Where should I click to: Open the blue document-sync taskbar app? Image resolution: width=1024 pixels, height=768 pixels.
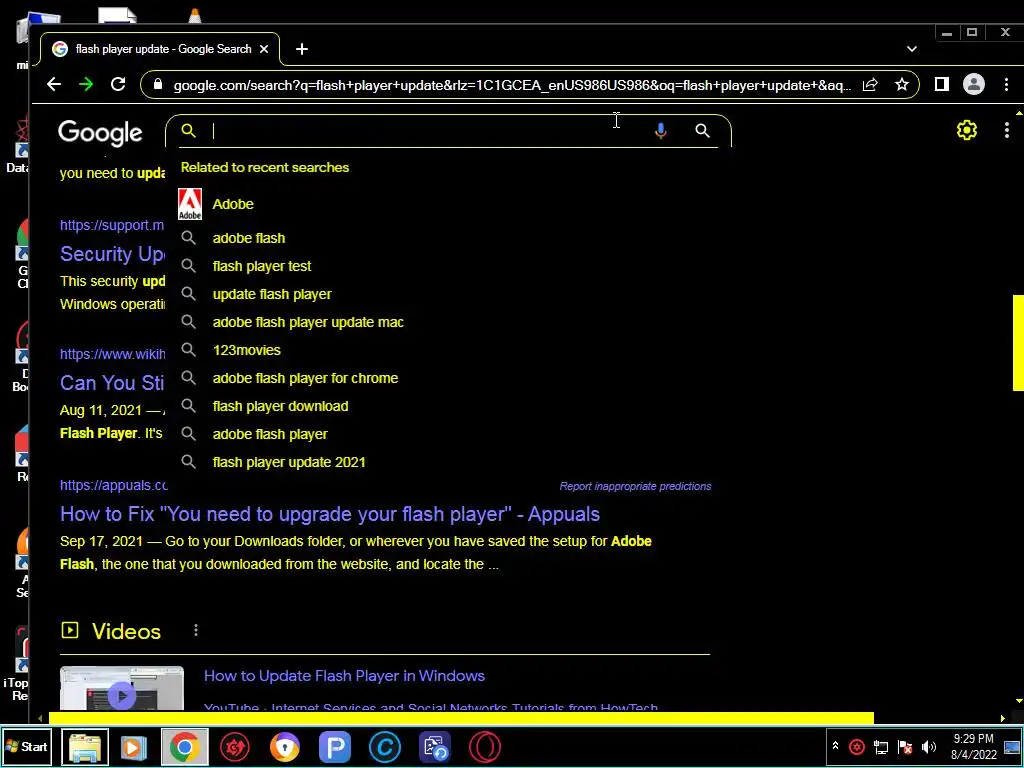435,747
